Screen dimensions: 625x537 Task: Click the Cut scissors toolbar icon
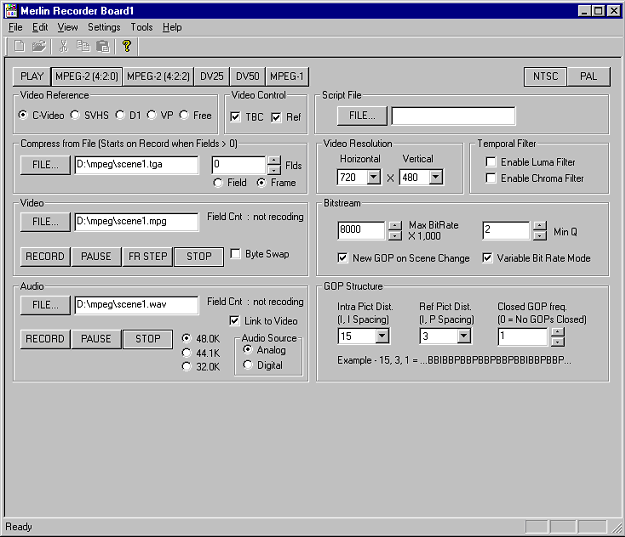click(63, 46)
